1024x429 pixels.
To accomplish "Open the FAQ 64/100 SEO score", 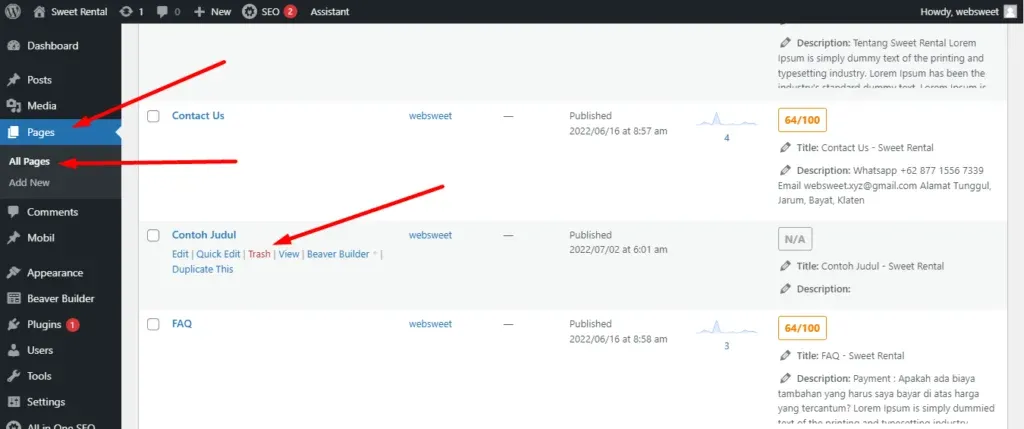I will [803, 328].
